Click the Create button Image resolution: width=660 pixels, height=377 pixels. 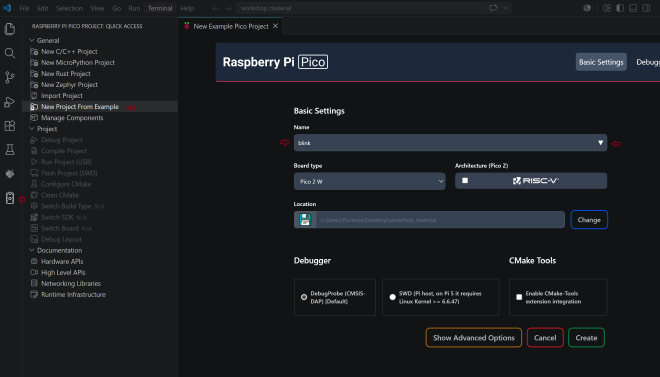pos(586,337)
